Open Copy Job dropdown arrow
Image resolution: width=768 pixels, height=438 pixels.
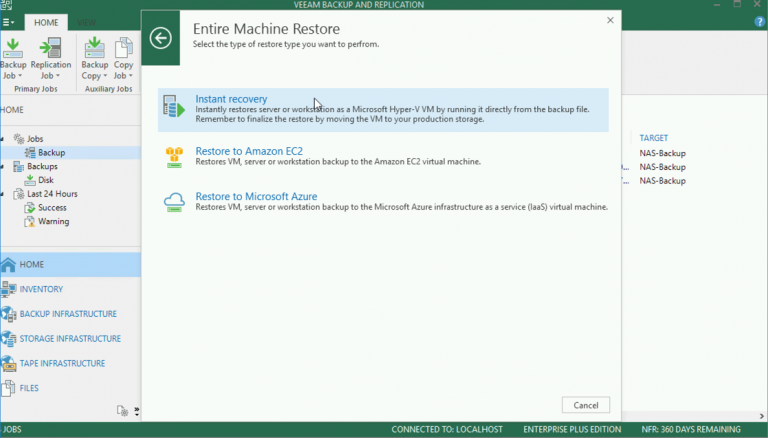click(130, 76)
